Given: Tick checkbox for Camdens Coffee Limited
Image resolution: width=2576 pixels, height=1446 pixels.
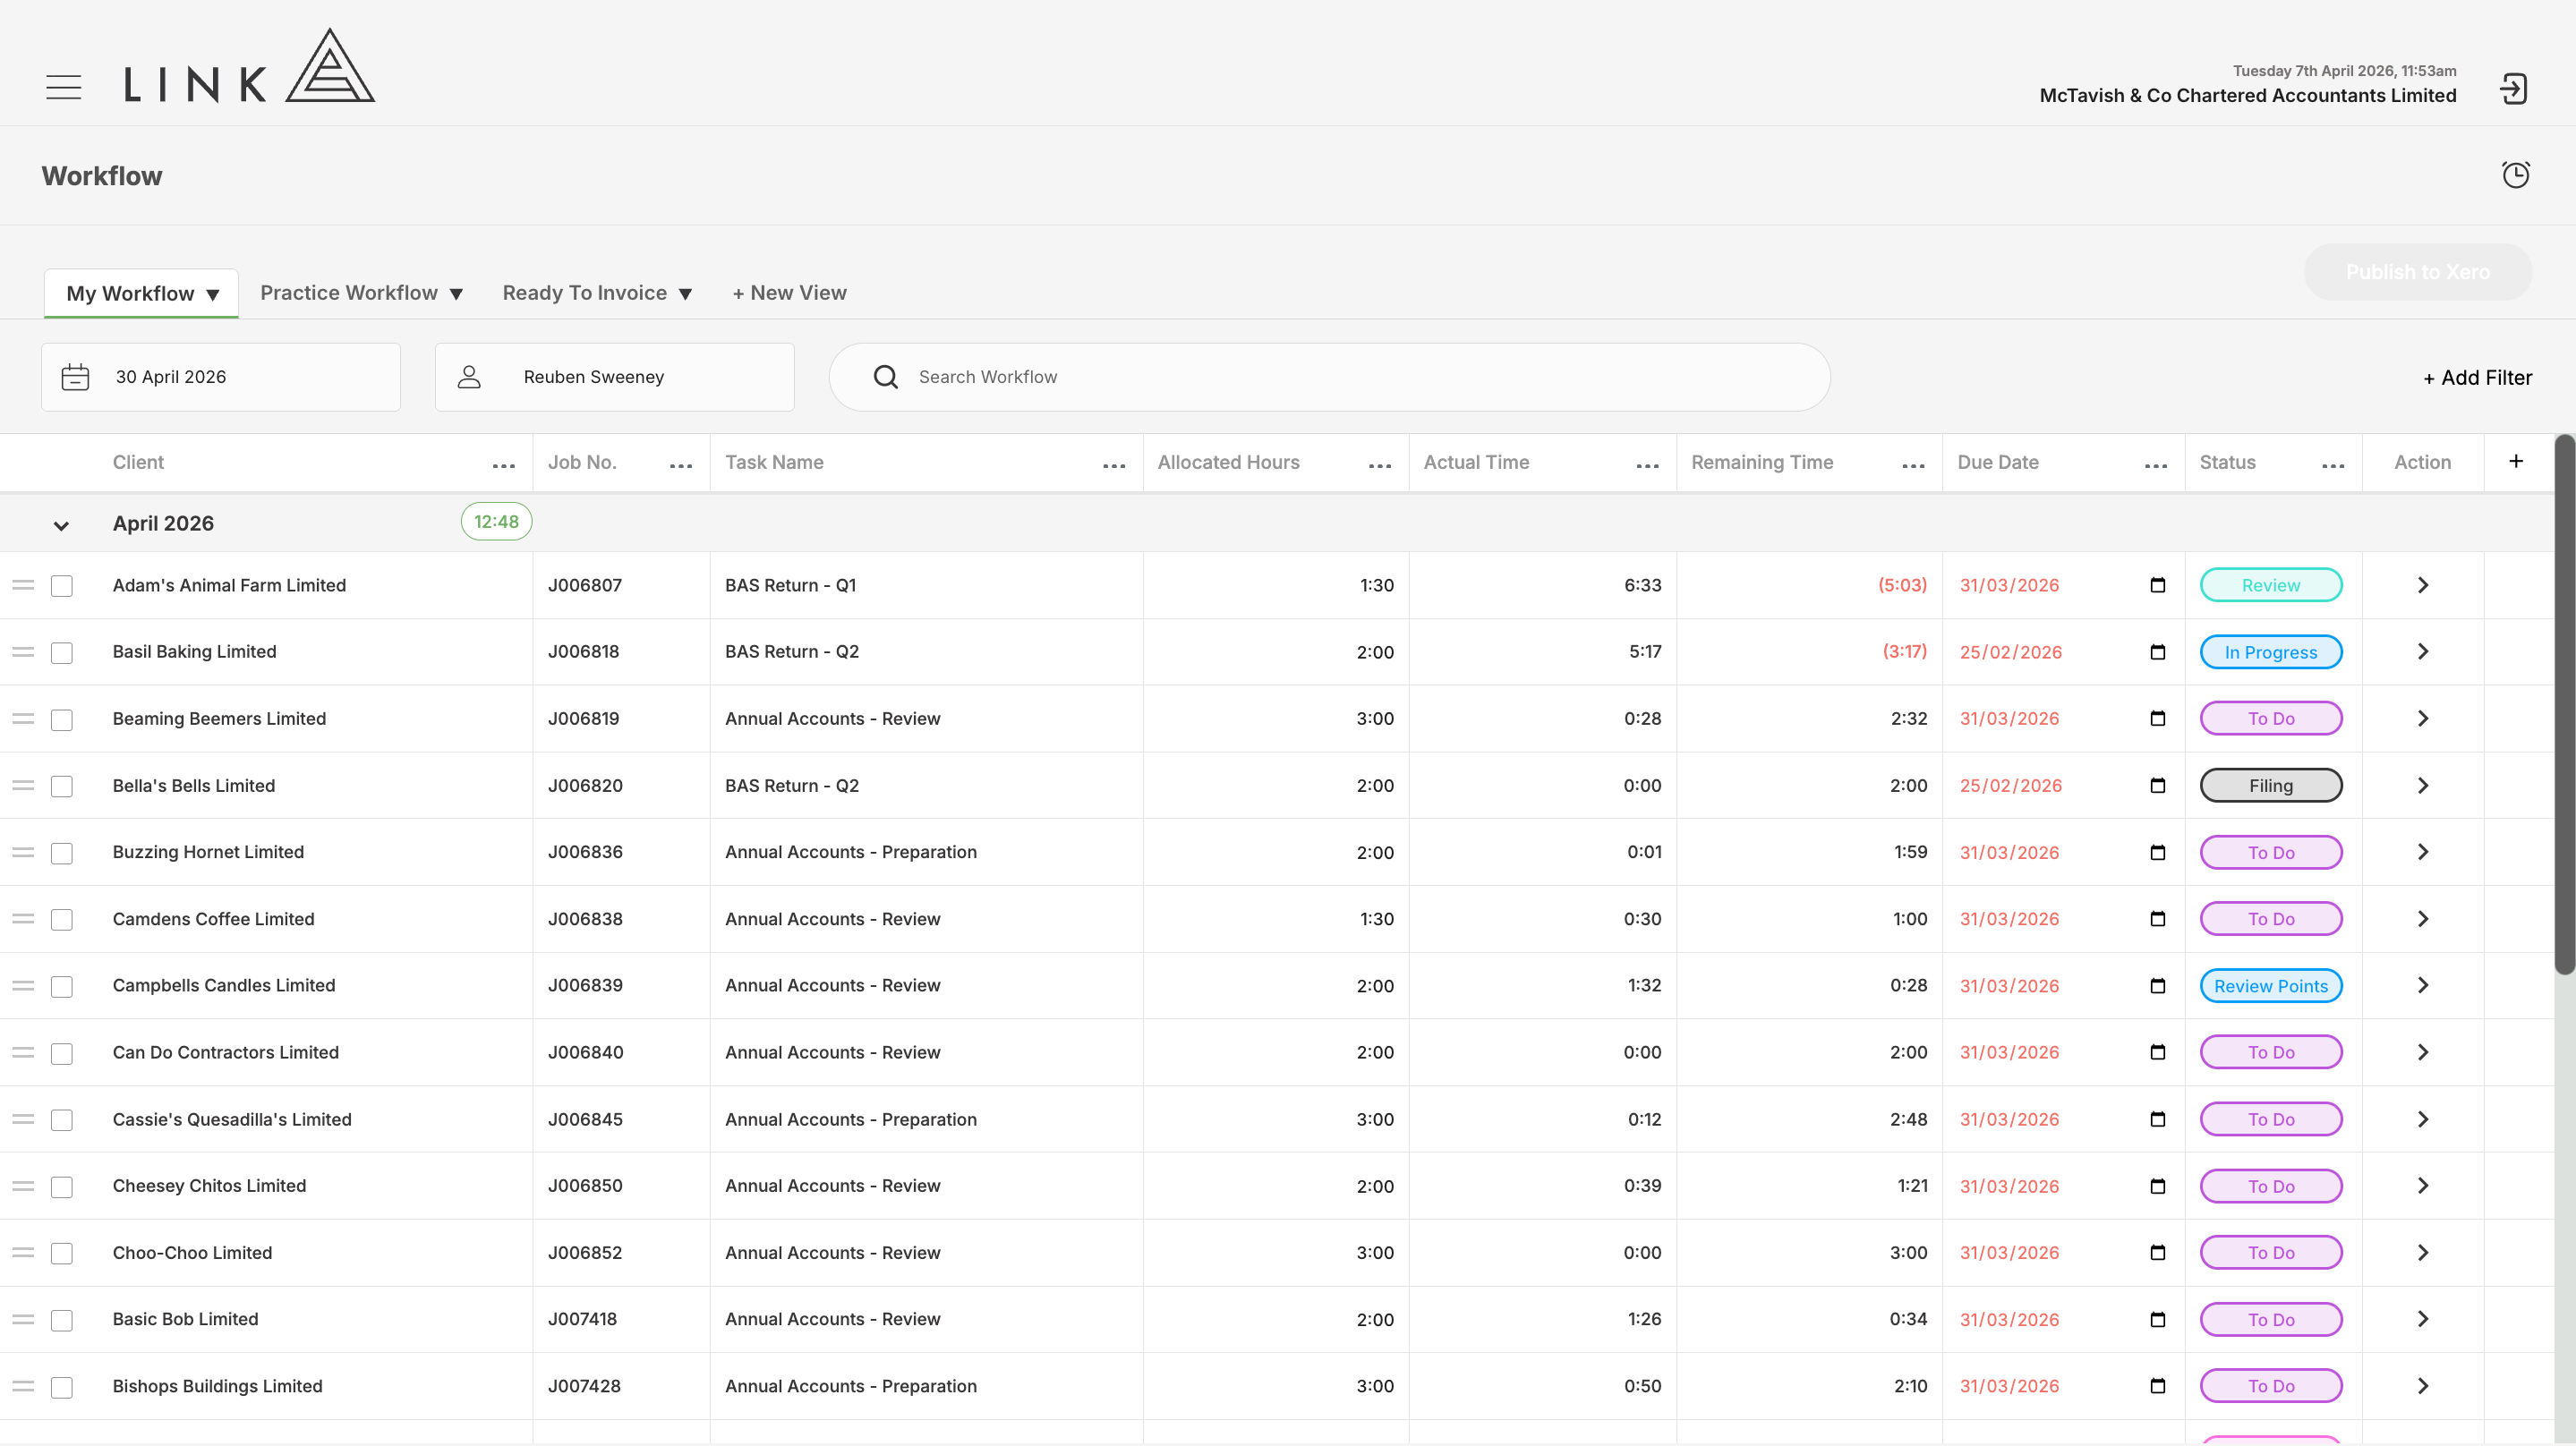Looking at the screenshot, I should [62, 920].
